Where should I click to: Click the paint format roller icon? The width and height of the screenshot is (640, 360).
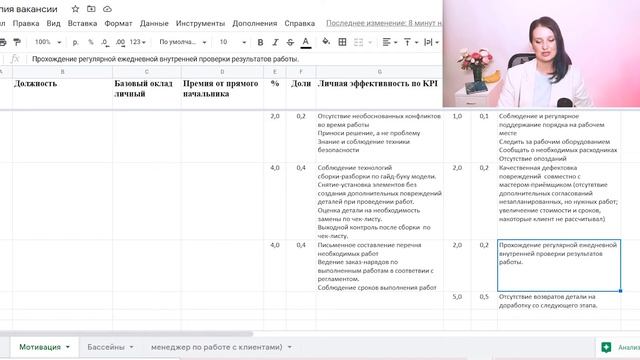tap(17, 42)
